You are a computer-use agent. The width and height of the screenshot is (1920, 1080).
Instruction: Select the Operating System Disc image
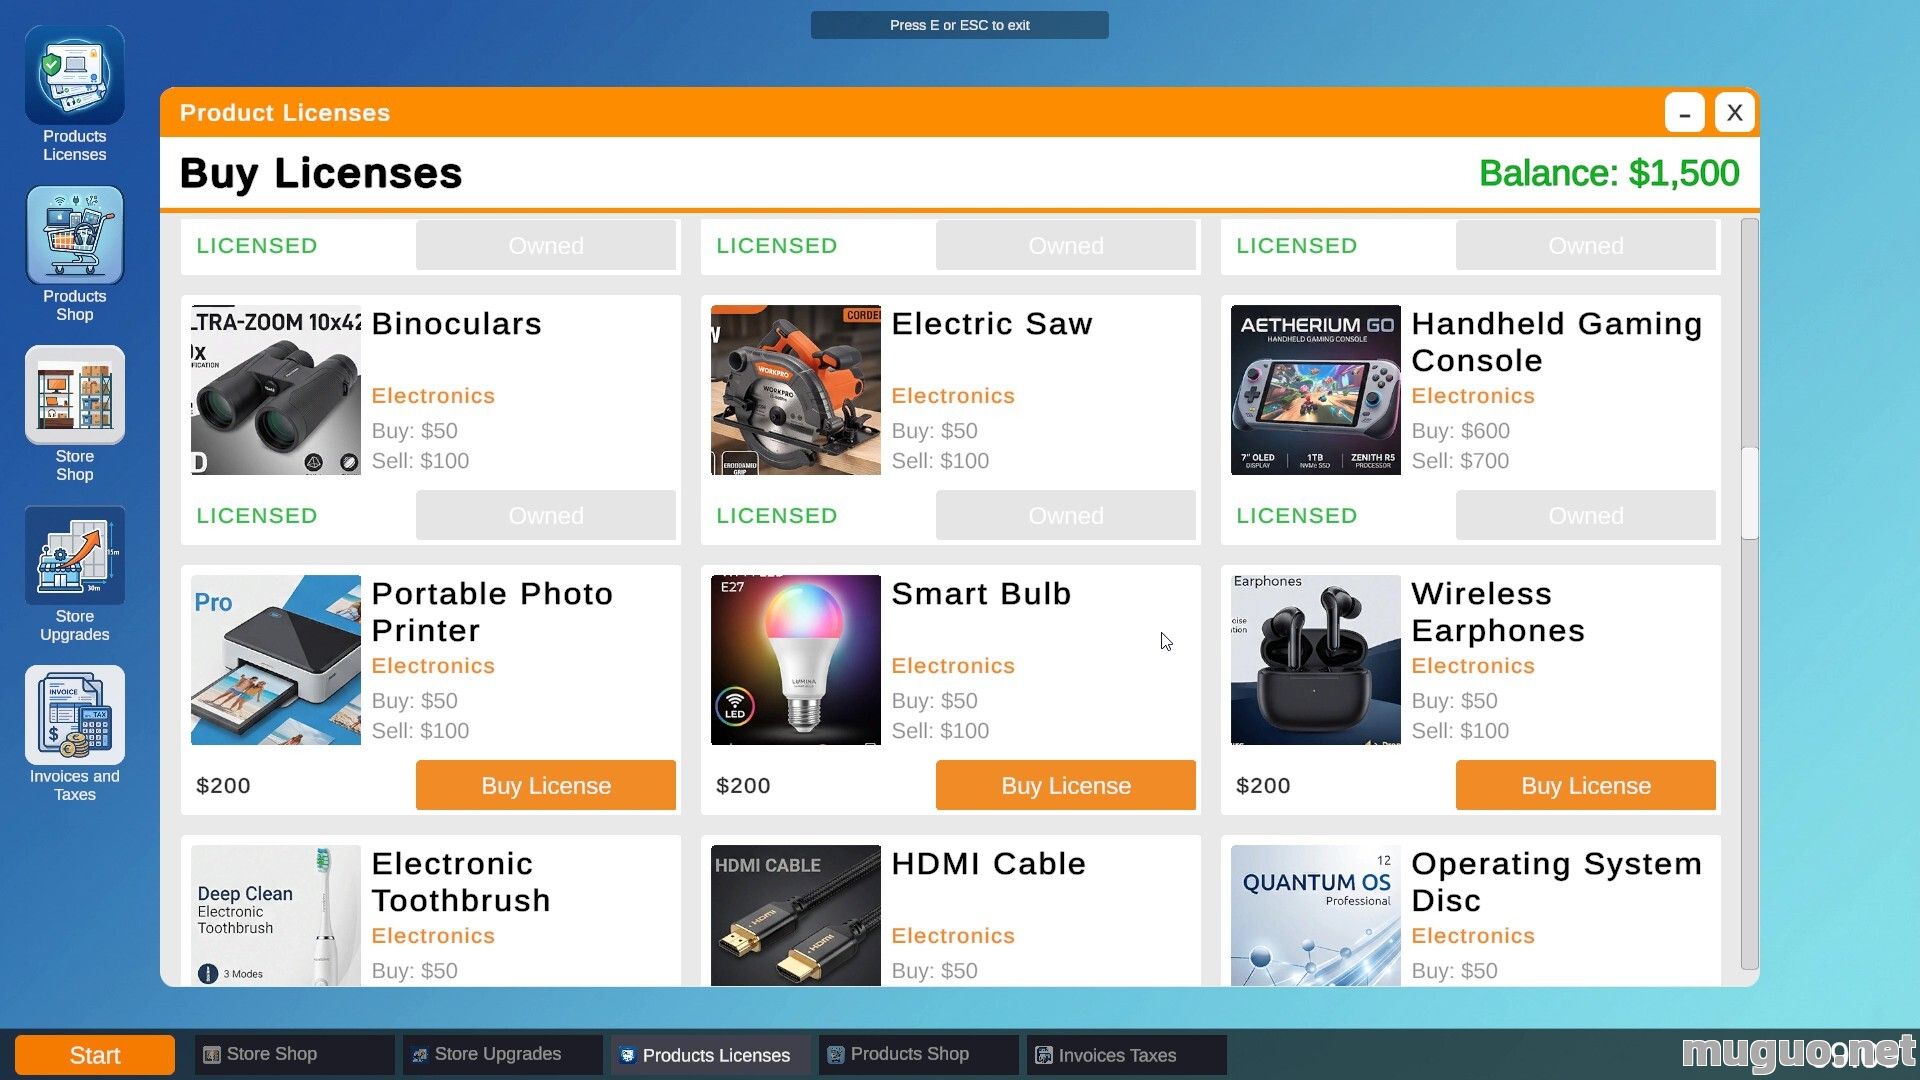click(1316, 916)
